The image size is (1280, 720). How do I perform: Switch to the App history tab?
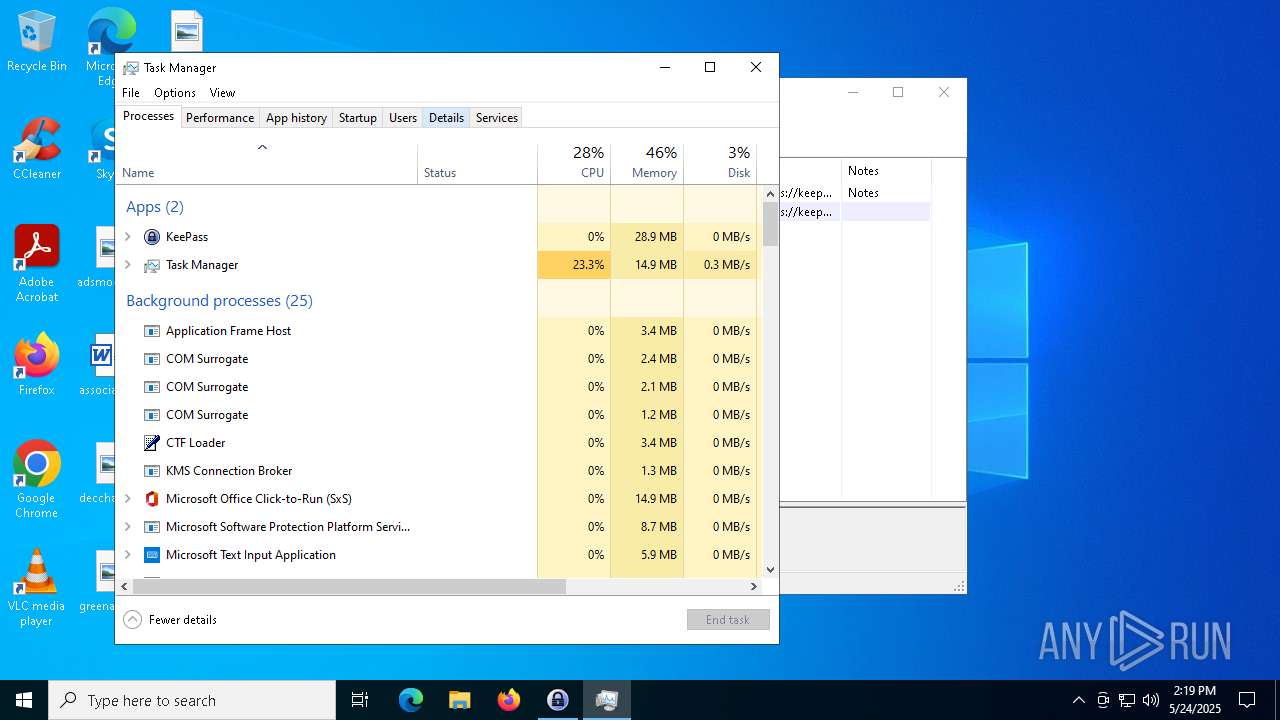(296, 118)
